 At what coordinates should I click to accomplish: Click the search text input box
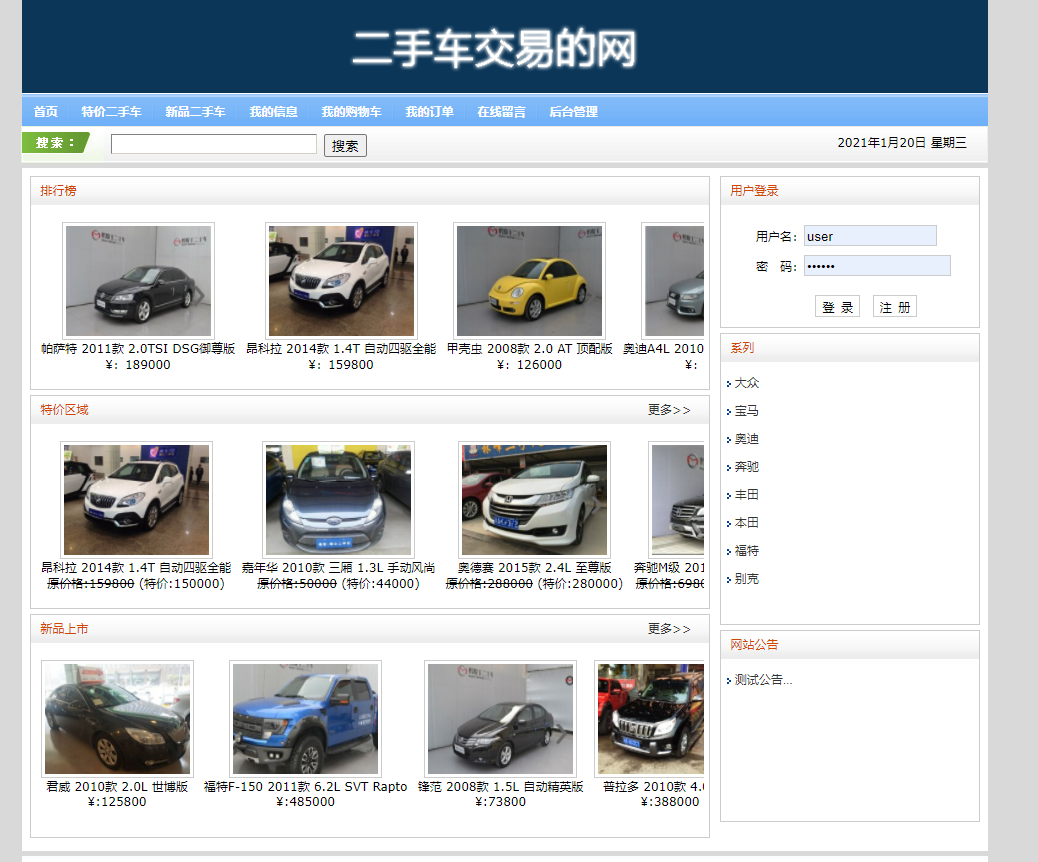pyautogui.click(x=213, y=144)
